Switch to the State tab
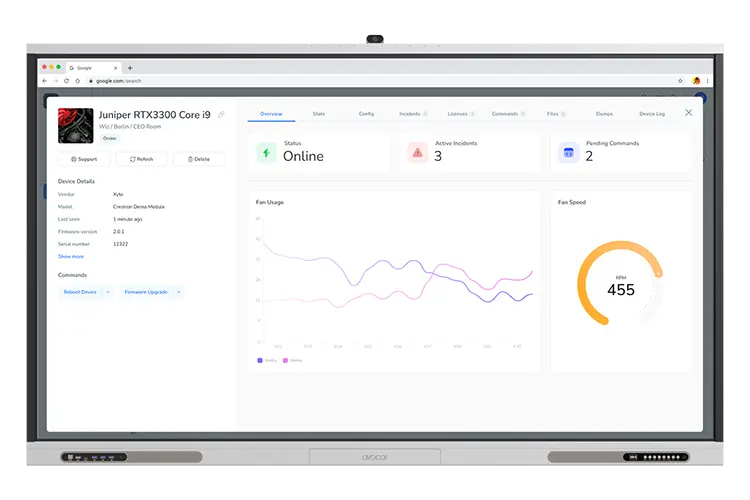Screen dimensions: 750x500 click(319, 114)
